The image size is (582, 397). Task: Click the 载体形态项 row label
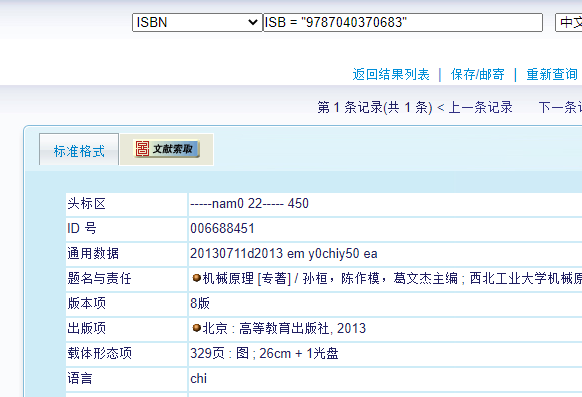tap(99, 353)
